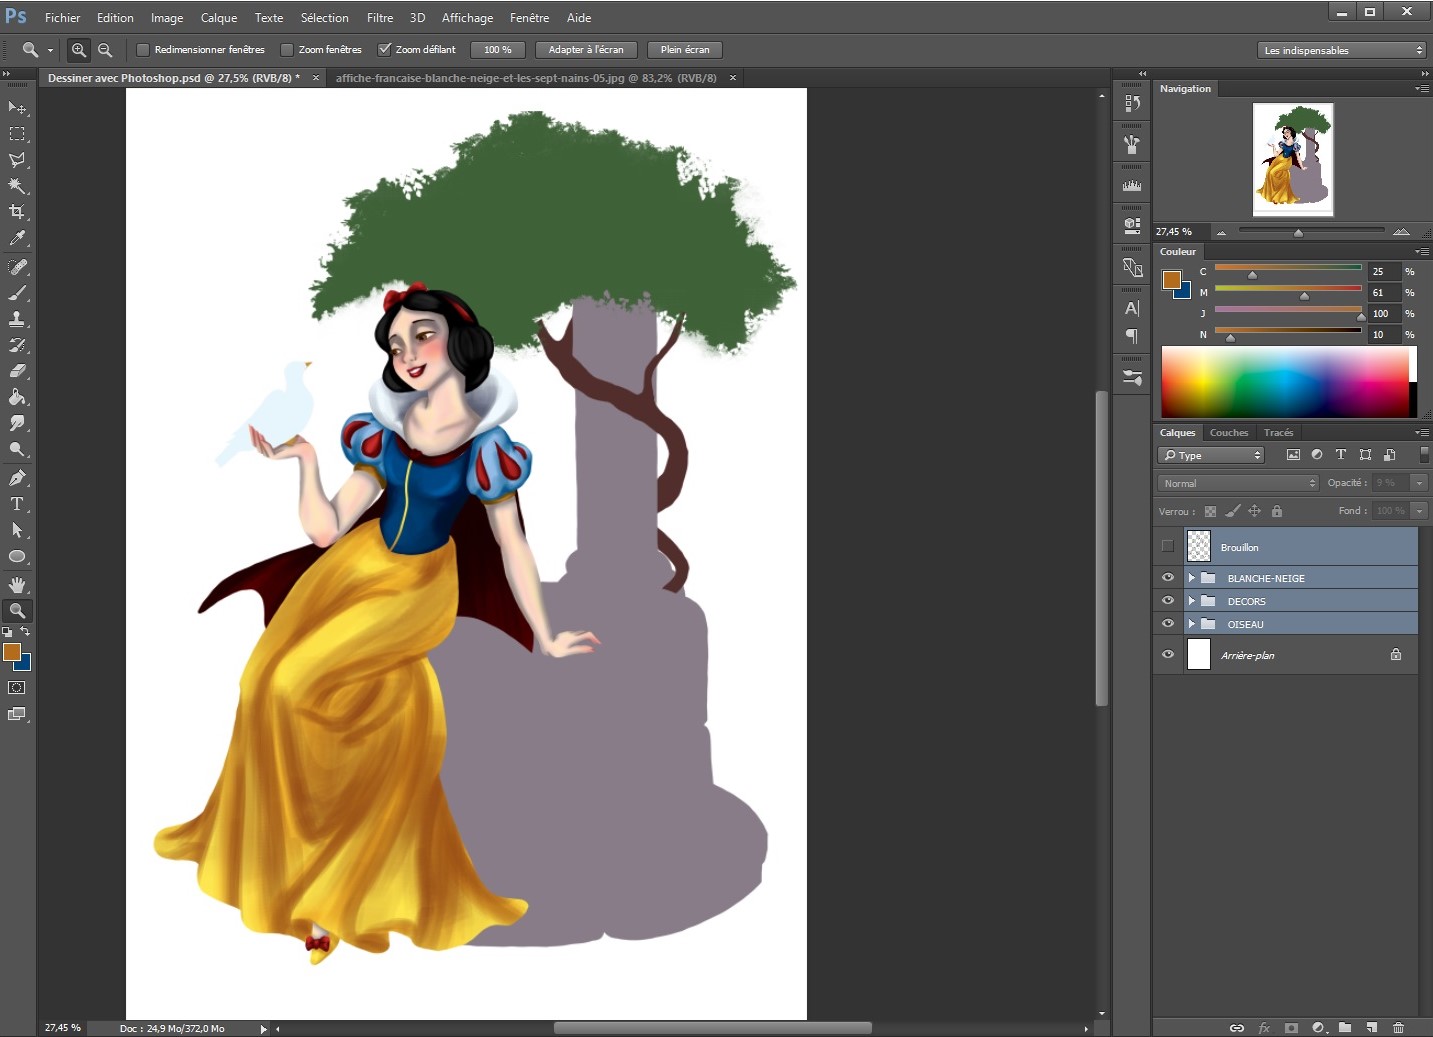Expand the BLANCHE-NEIGE layer group
Image resolution: width=1433 pixels, height=1037 pixels.
[1190, 577]
